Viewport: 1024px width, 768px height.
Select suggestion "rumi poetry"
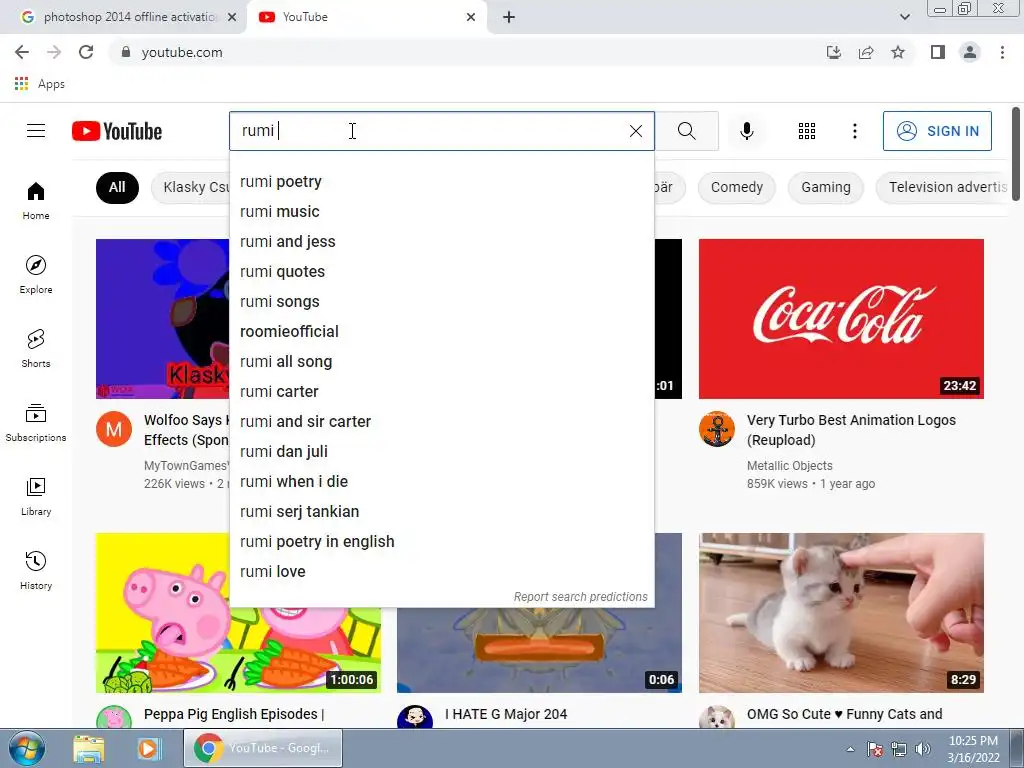pos(442,182)
